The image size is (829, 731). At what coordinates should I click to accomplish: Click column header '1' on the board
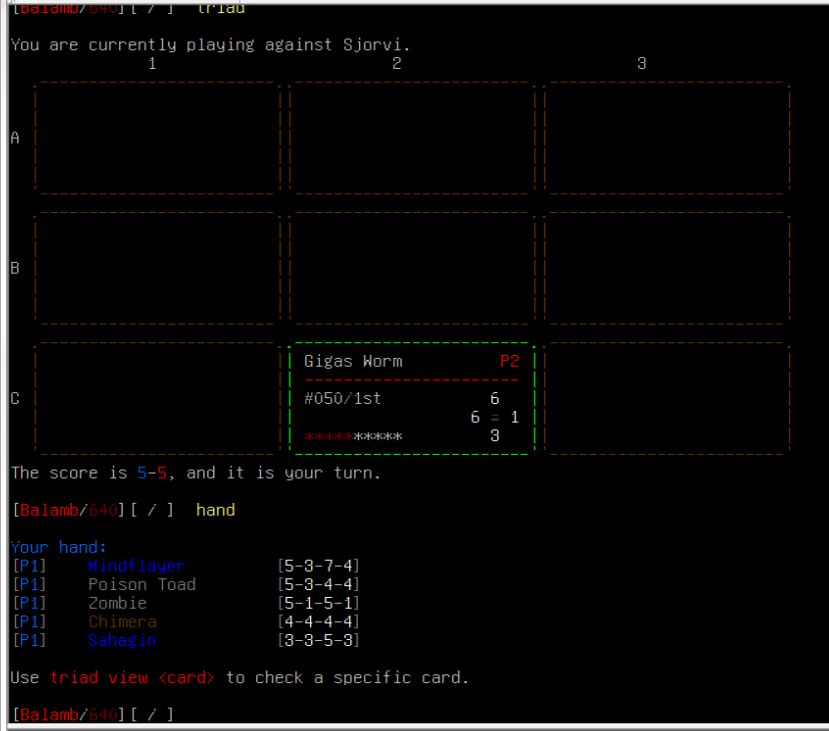[x=152, y=64]
